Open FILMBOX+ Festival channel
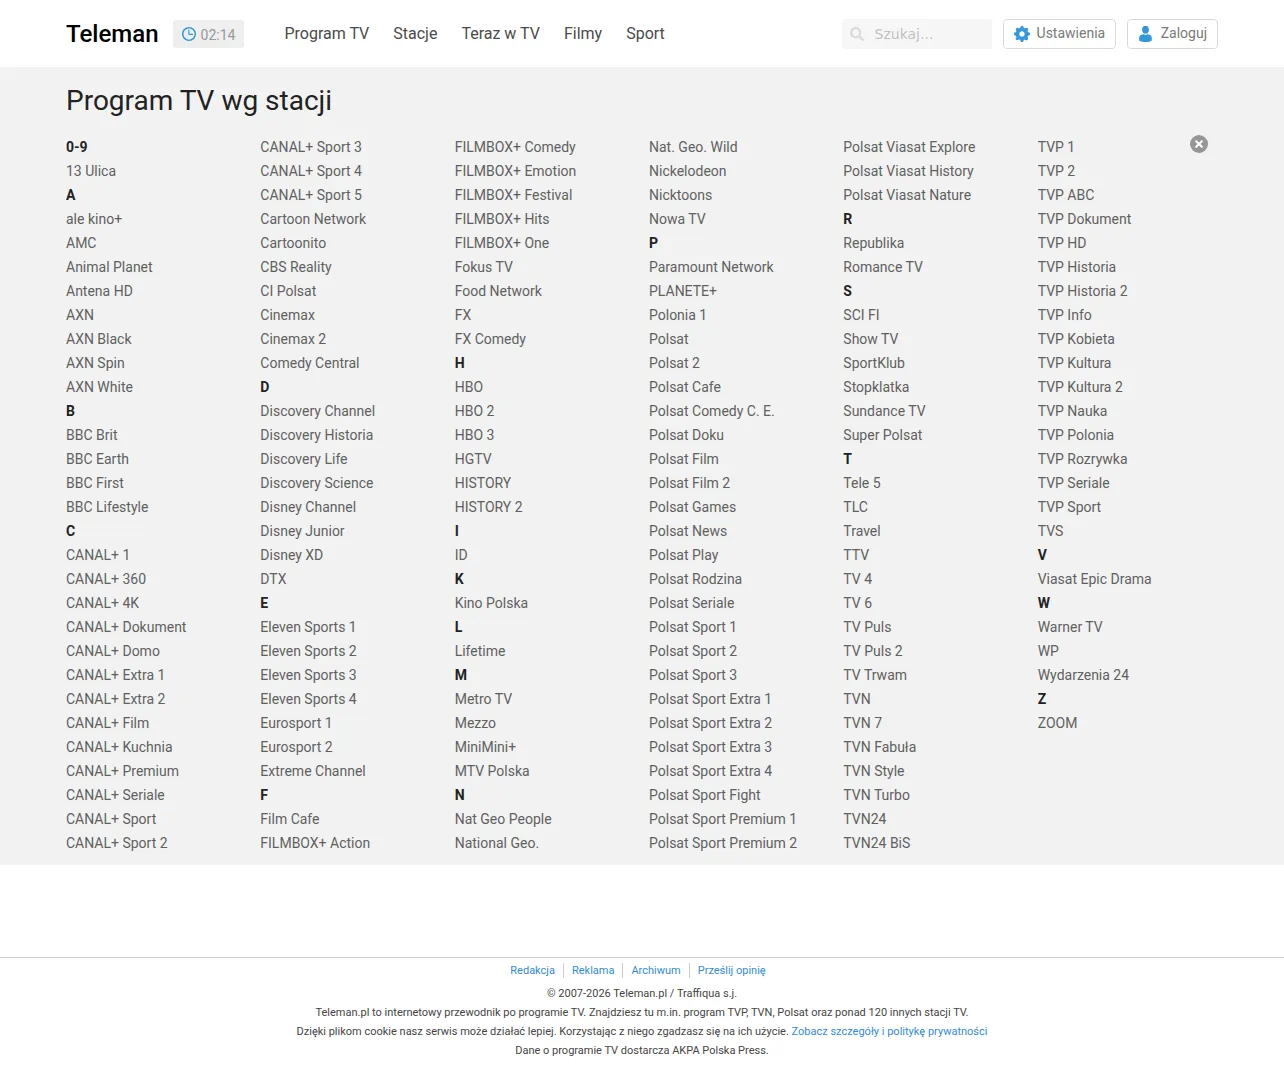Image resolution: width=1284 pixels, height=1065 pixels. pos(514,195)
